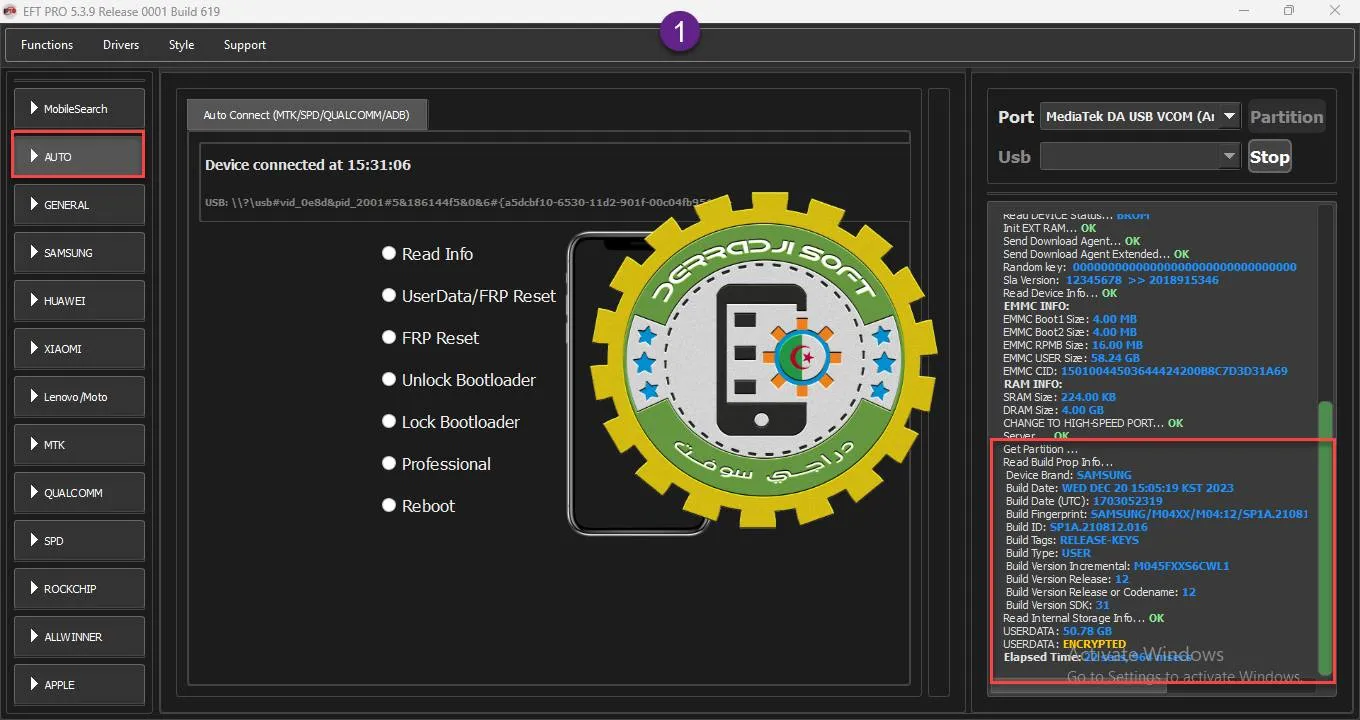Click the EFT PRO title bar icon
This screenshot has width=1360, height=720.
(11, 11)
